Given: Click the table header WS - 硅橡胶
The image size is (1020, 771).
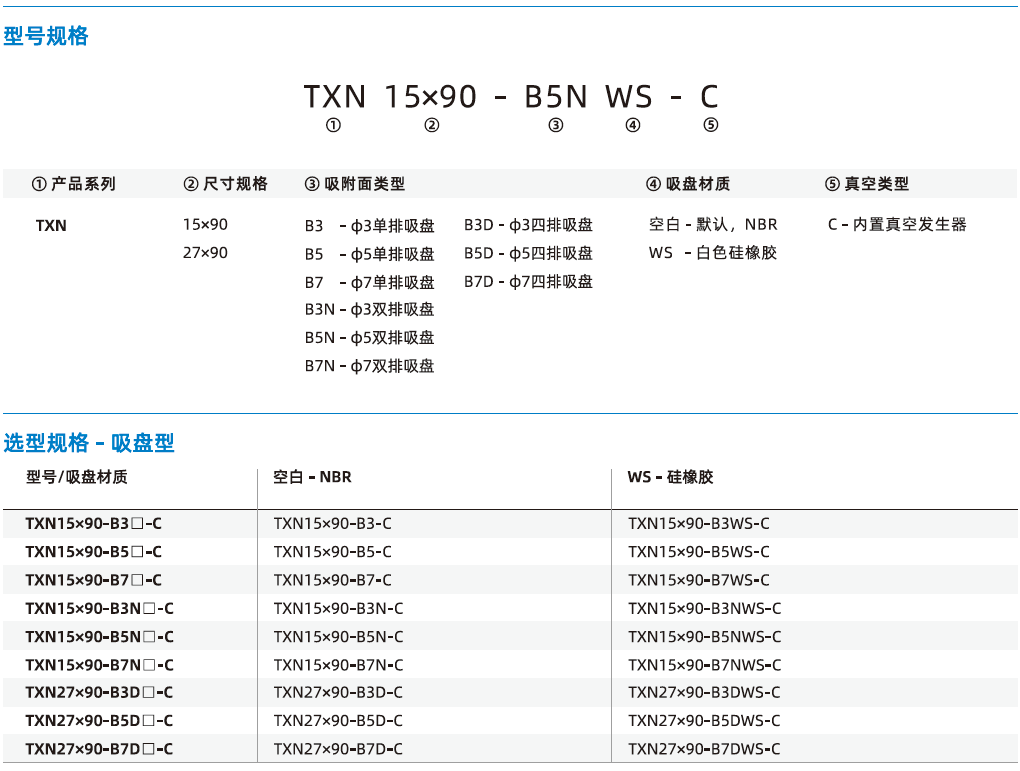Looking at the screenshot, I should click(671, 477).
